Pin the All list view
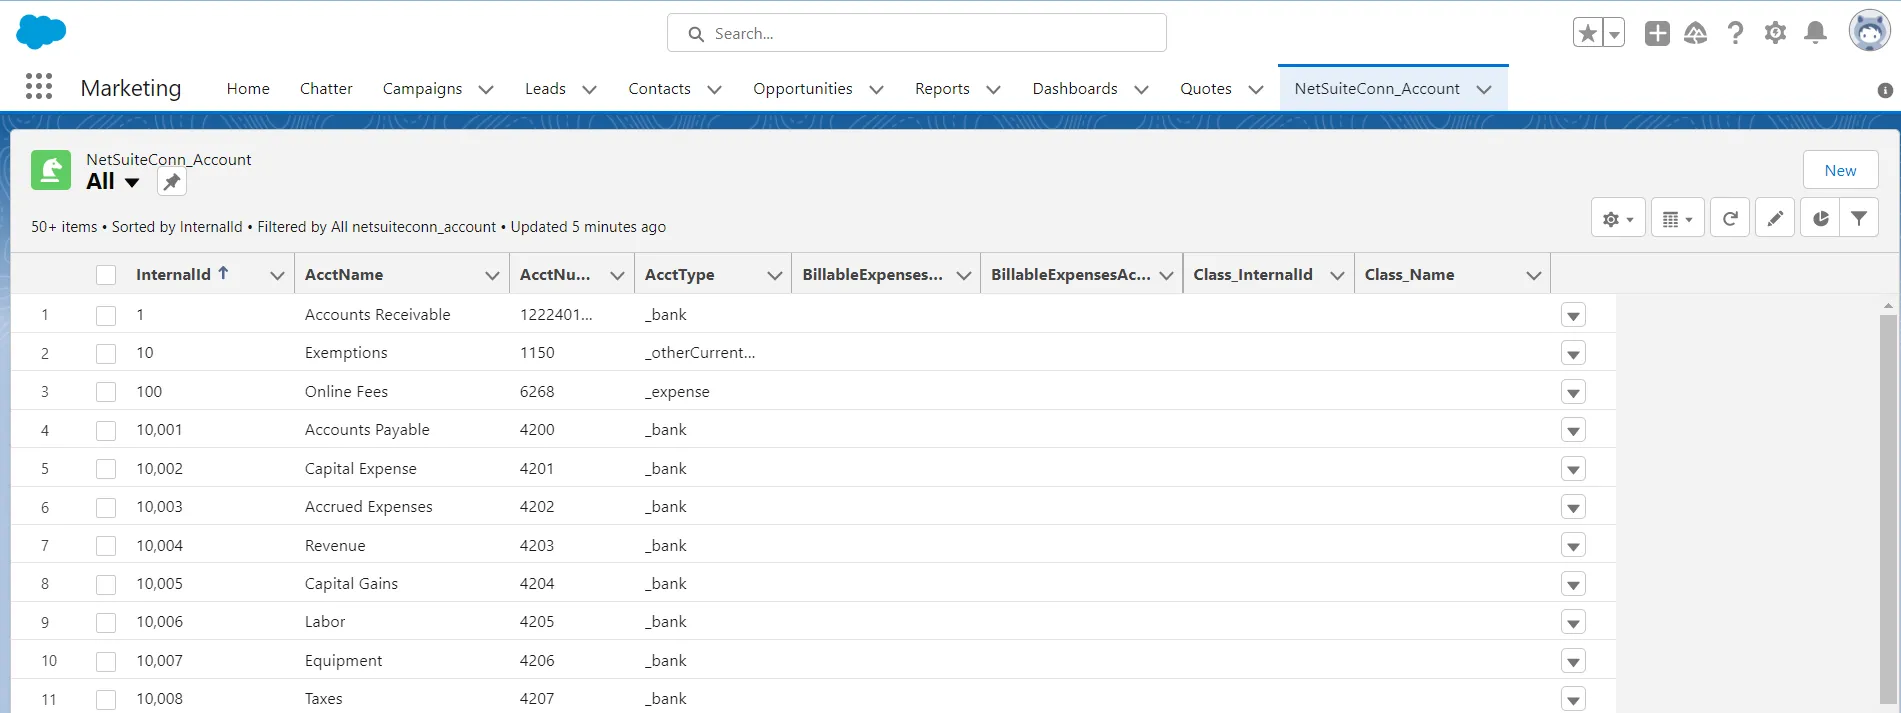 [x=172, y=182]
